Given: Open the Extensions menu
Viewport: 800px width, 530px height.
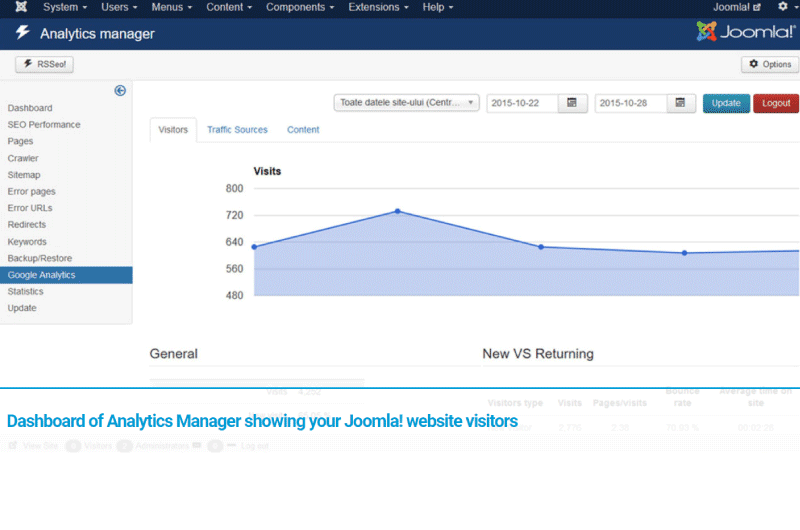Looking at the screenshot, I should [378, 7].
